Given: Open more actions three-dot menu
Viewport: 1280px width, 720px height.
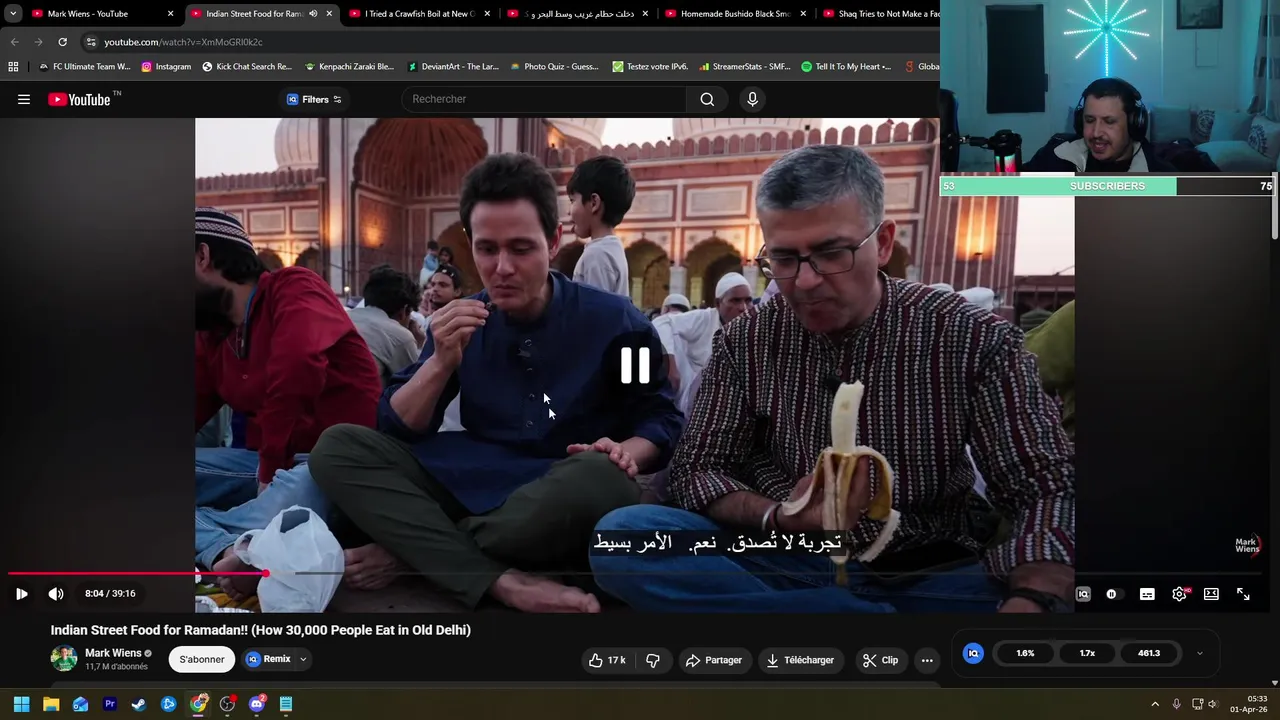Looking at the screenshot, I should (927, 660).
